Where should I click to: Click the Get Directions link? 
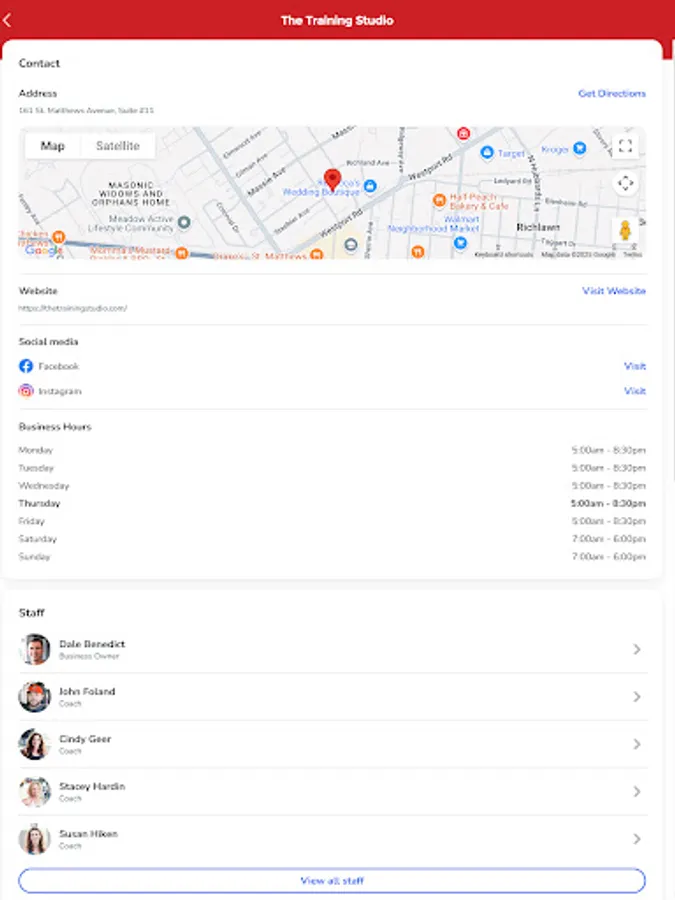click(x=612, y=93)
